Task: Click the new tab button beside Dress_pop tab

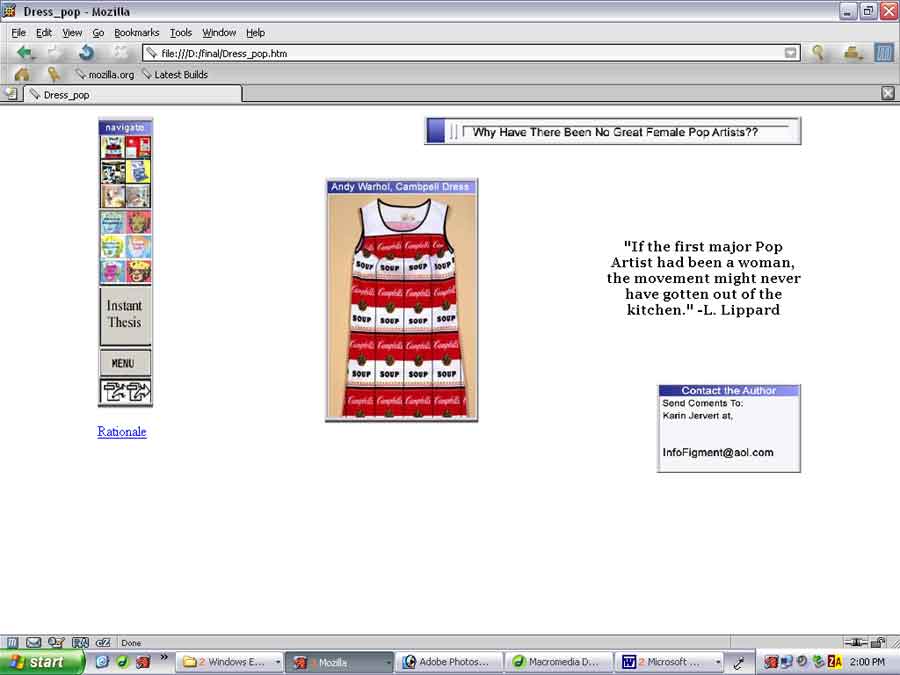Action: [10, 94]
